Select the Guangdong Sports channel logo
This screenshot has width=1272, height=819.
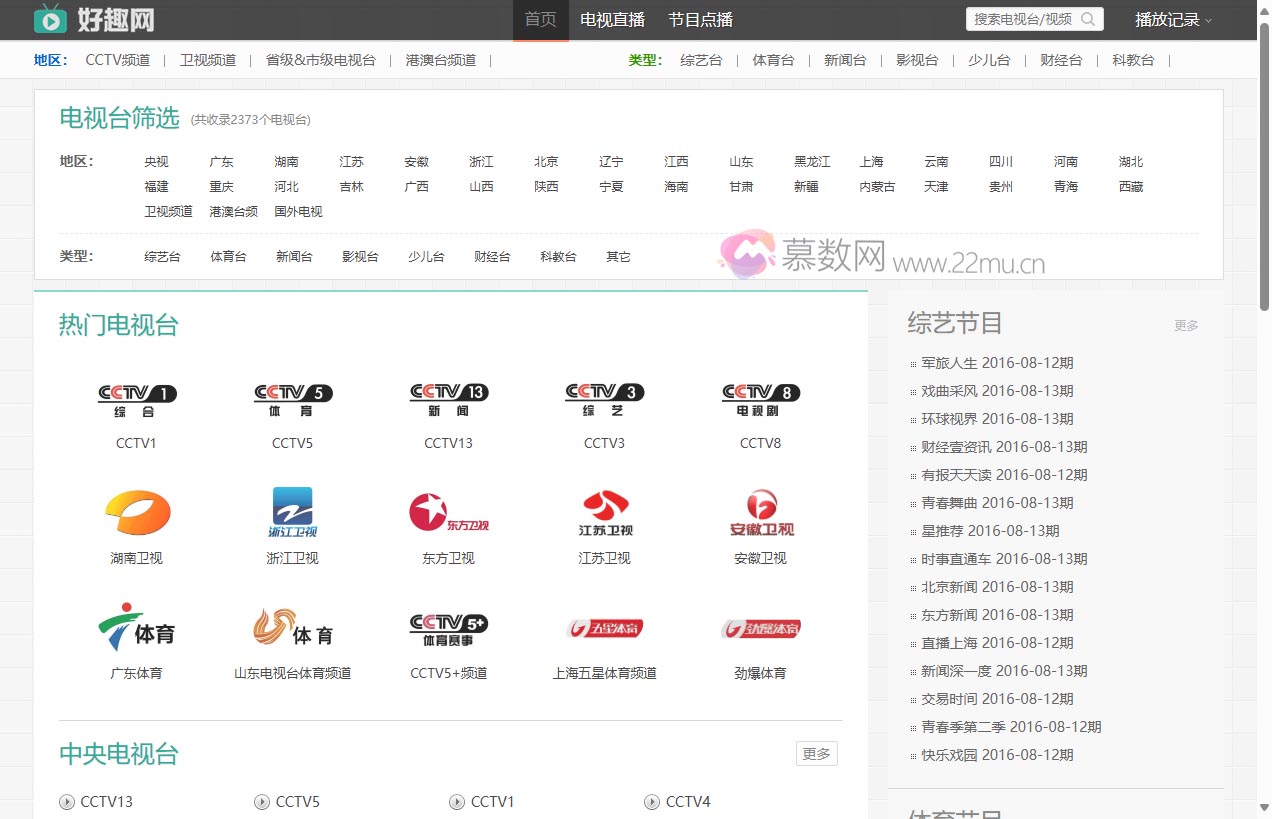(137, 627)
